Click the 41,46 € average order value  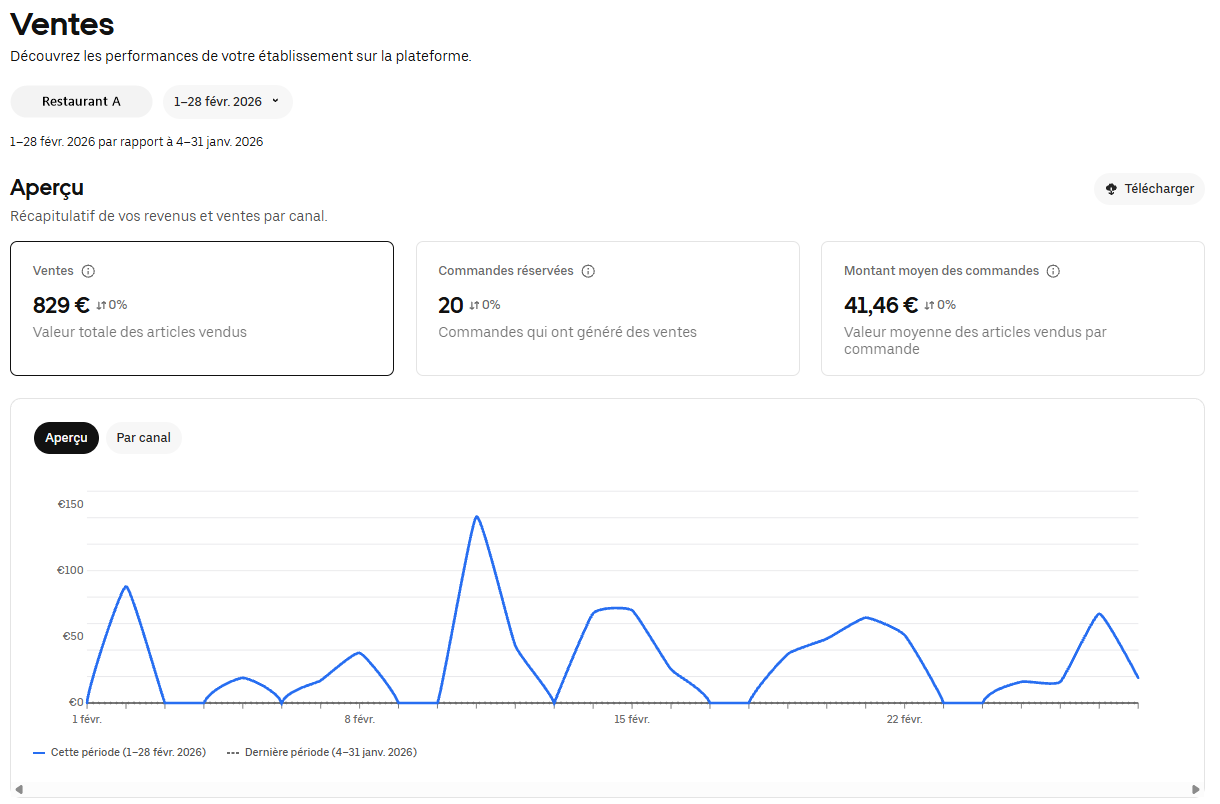click(881, 305)
